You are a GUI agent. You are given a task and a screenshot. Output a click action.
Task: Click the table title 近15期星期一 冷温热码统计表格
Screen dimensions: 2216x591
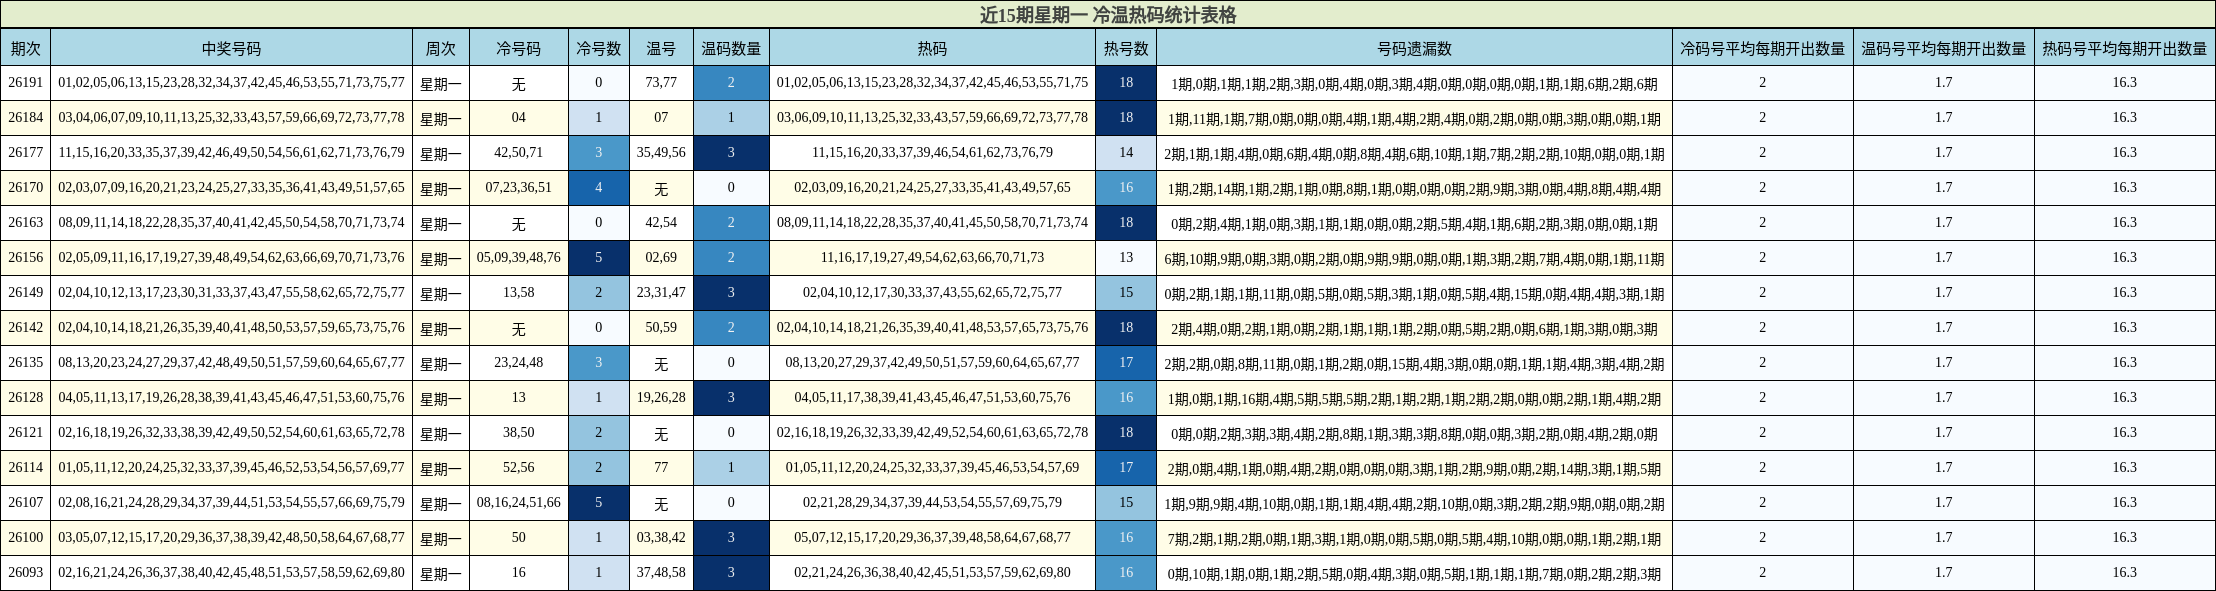click(1108, 15)
